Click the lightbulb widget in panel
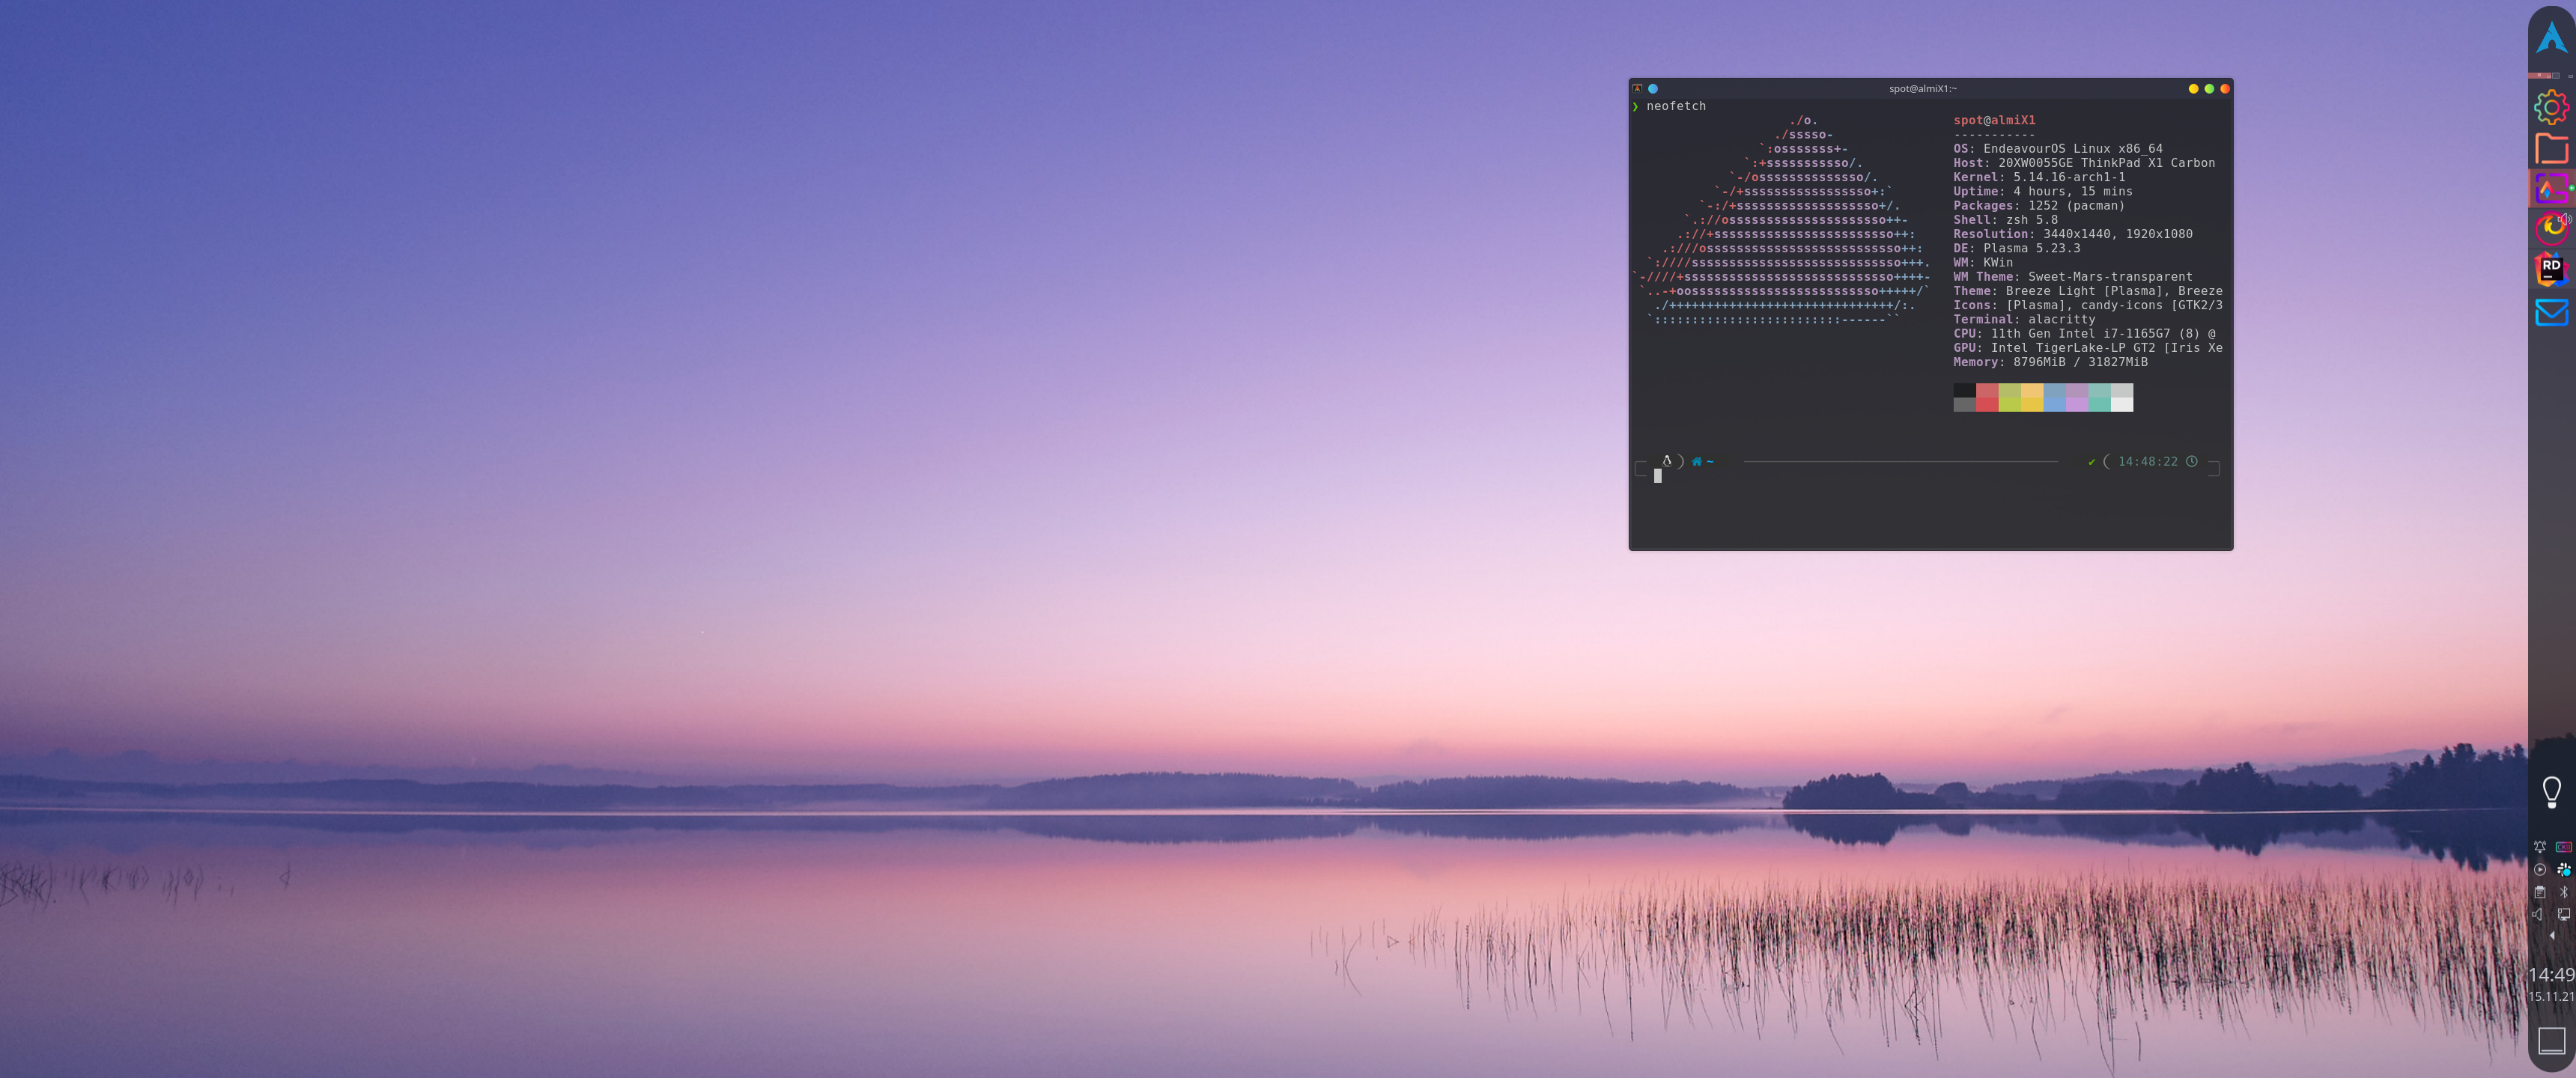The image size is (2576, 1078). tap(2551, 792)
